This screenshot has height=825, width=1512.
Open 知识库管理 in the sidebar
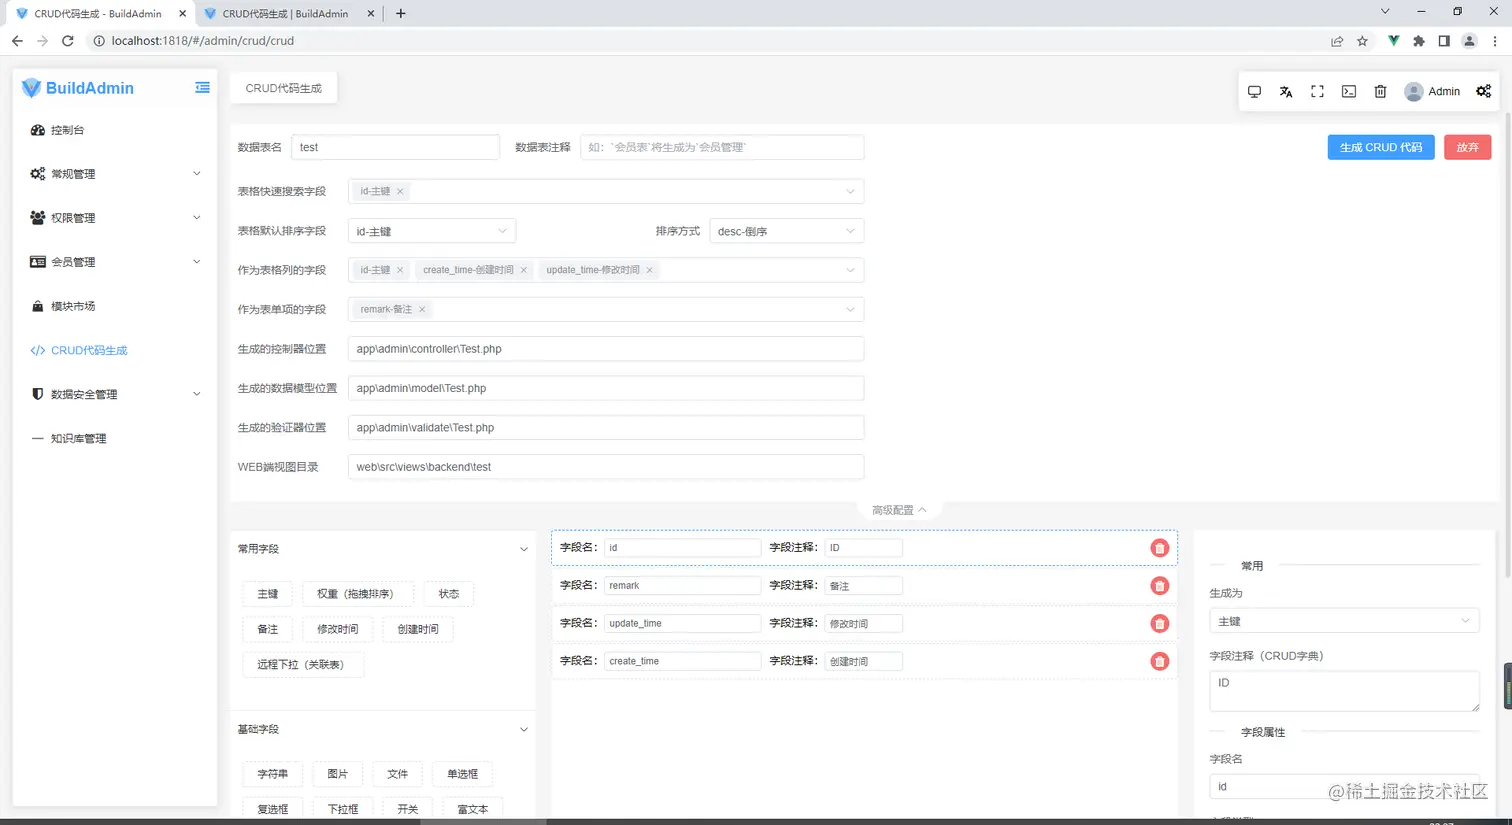[115, 438]
